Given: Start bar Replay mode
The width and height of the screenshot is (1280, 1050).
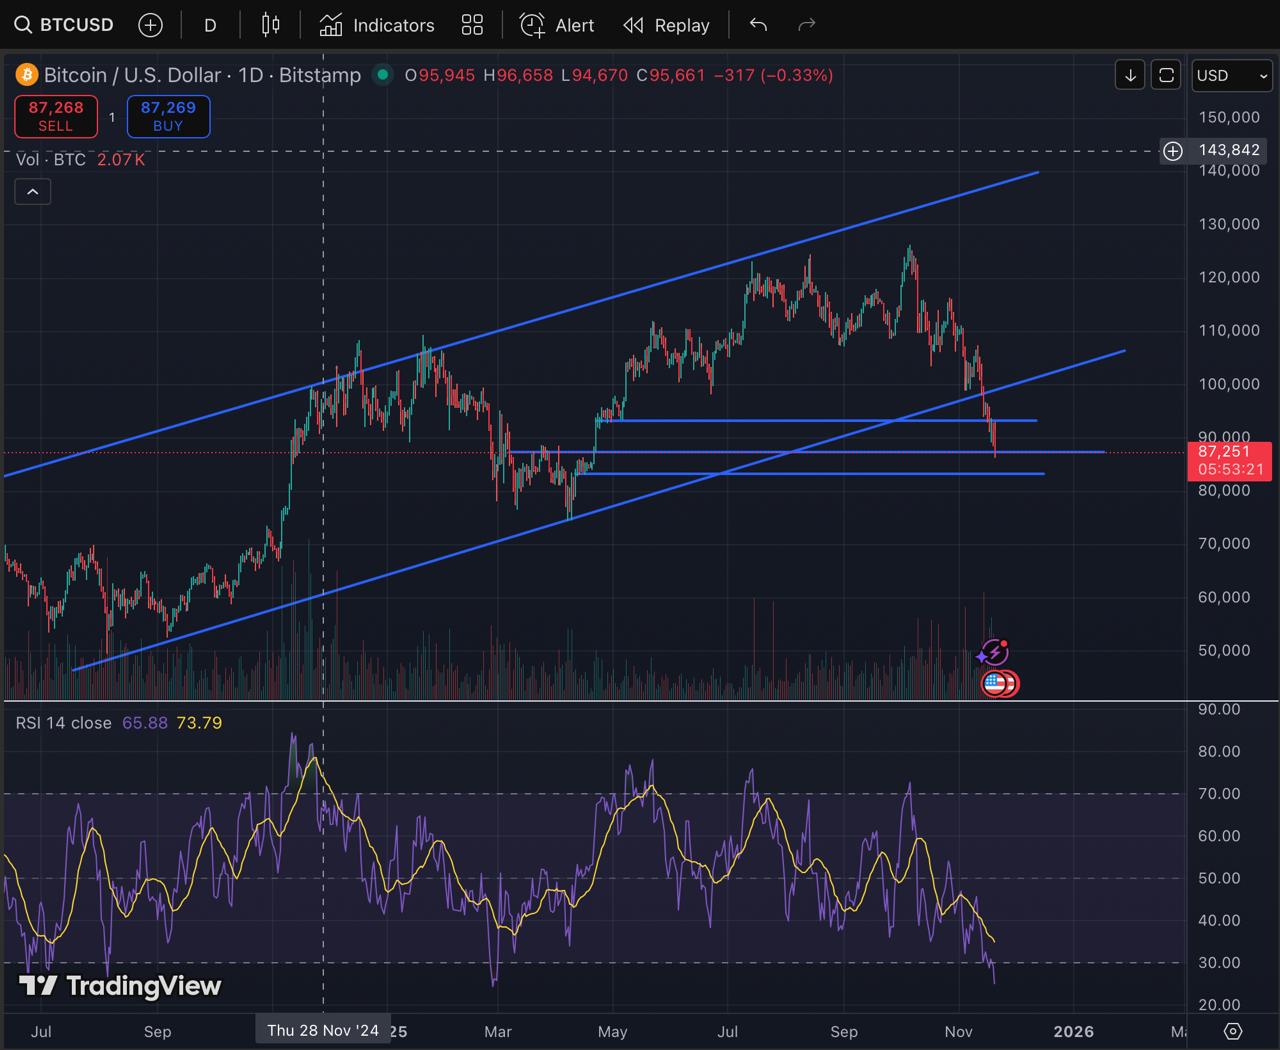Looking at the screenshot, I should pyautogui.click(x=666, y=25).
